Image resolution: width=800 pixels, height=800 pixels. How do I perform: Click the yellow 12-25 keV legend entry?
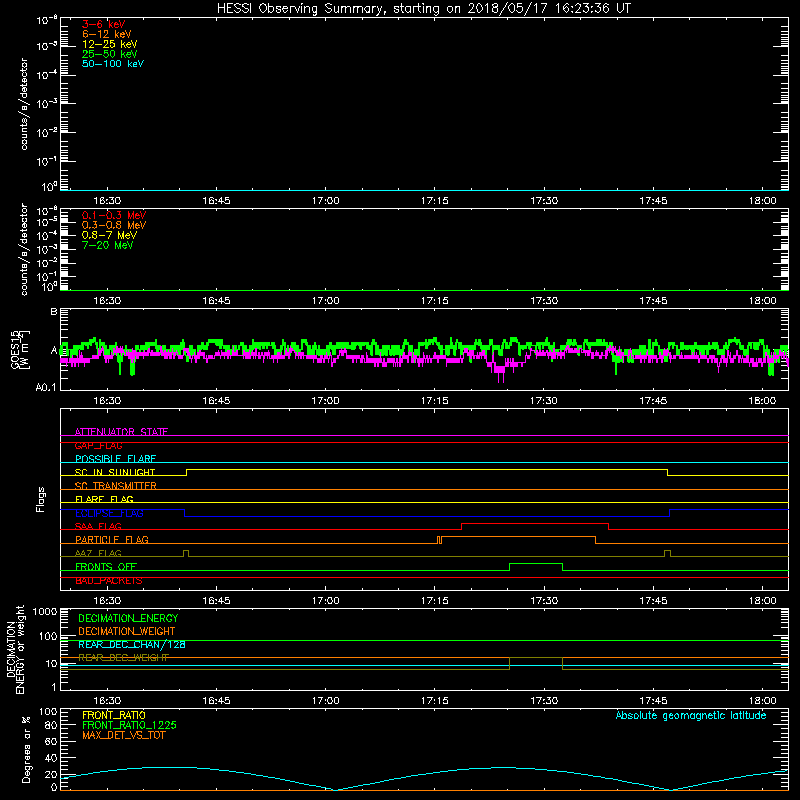(x=110, y=44)
